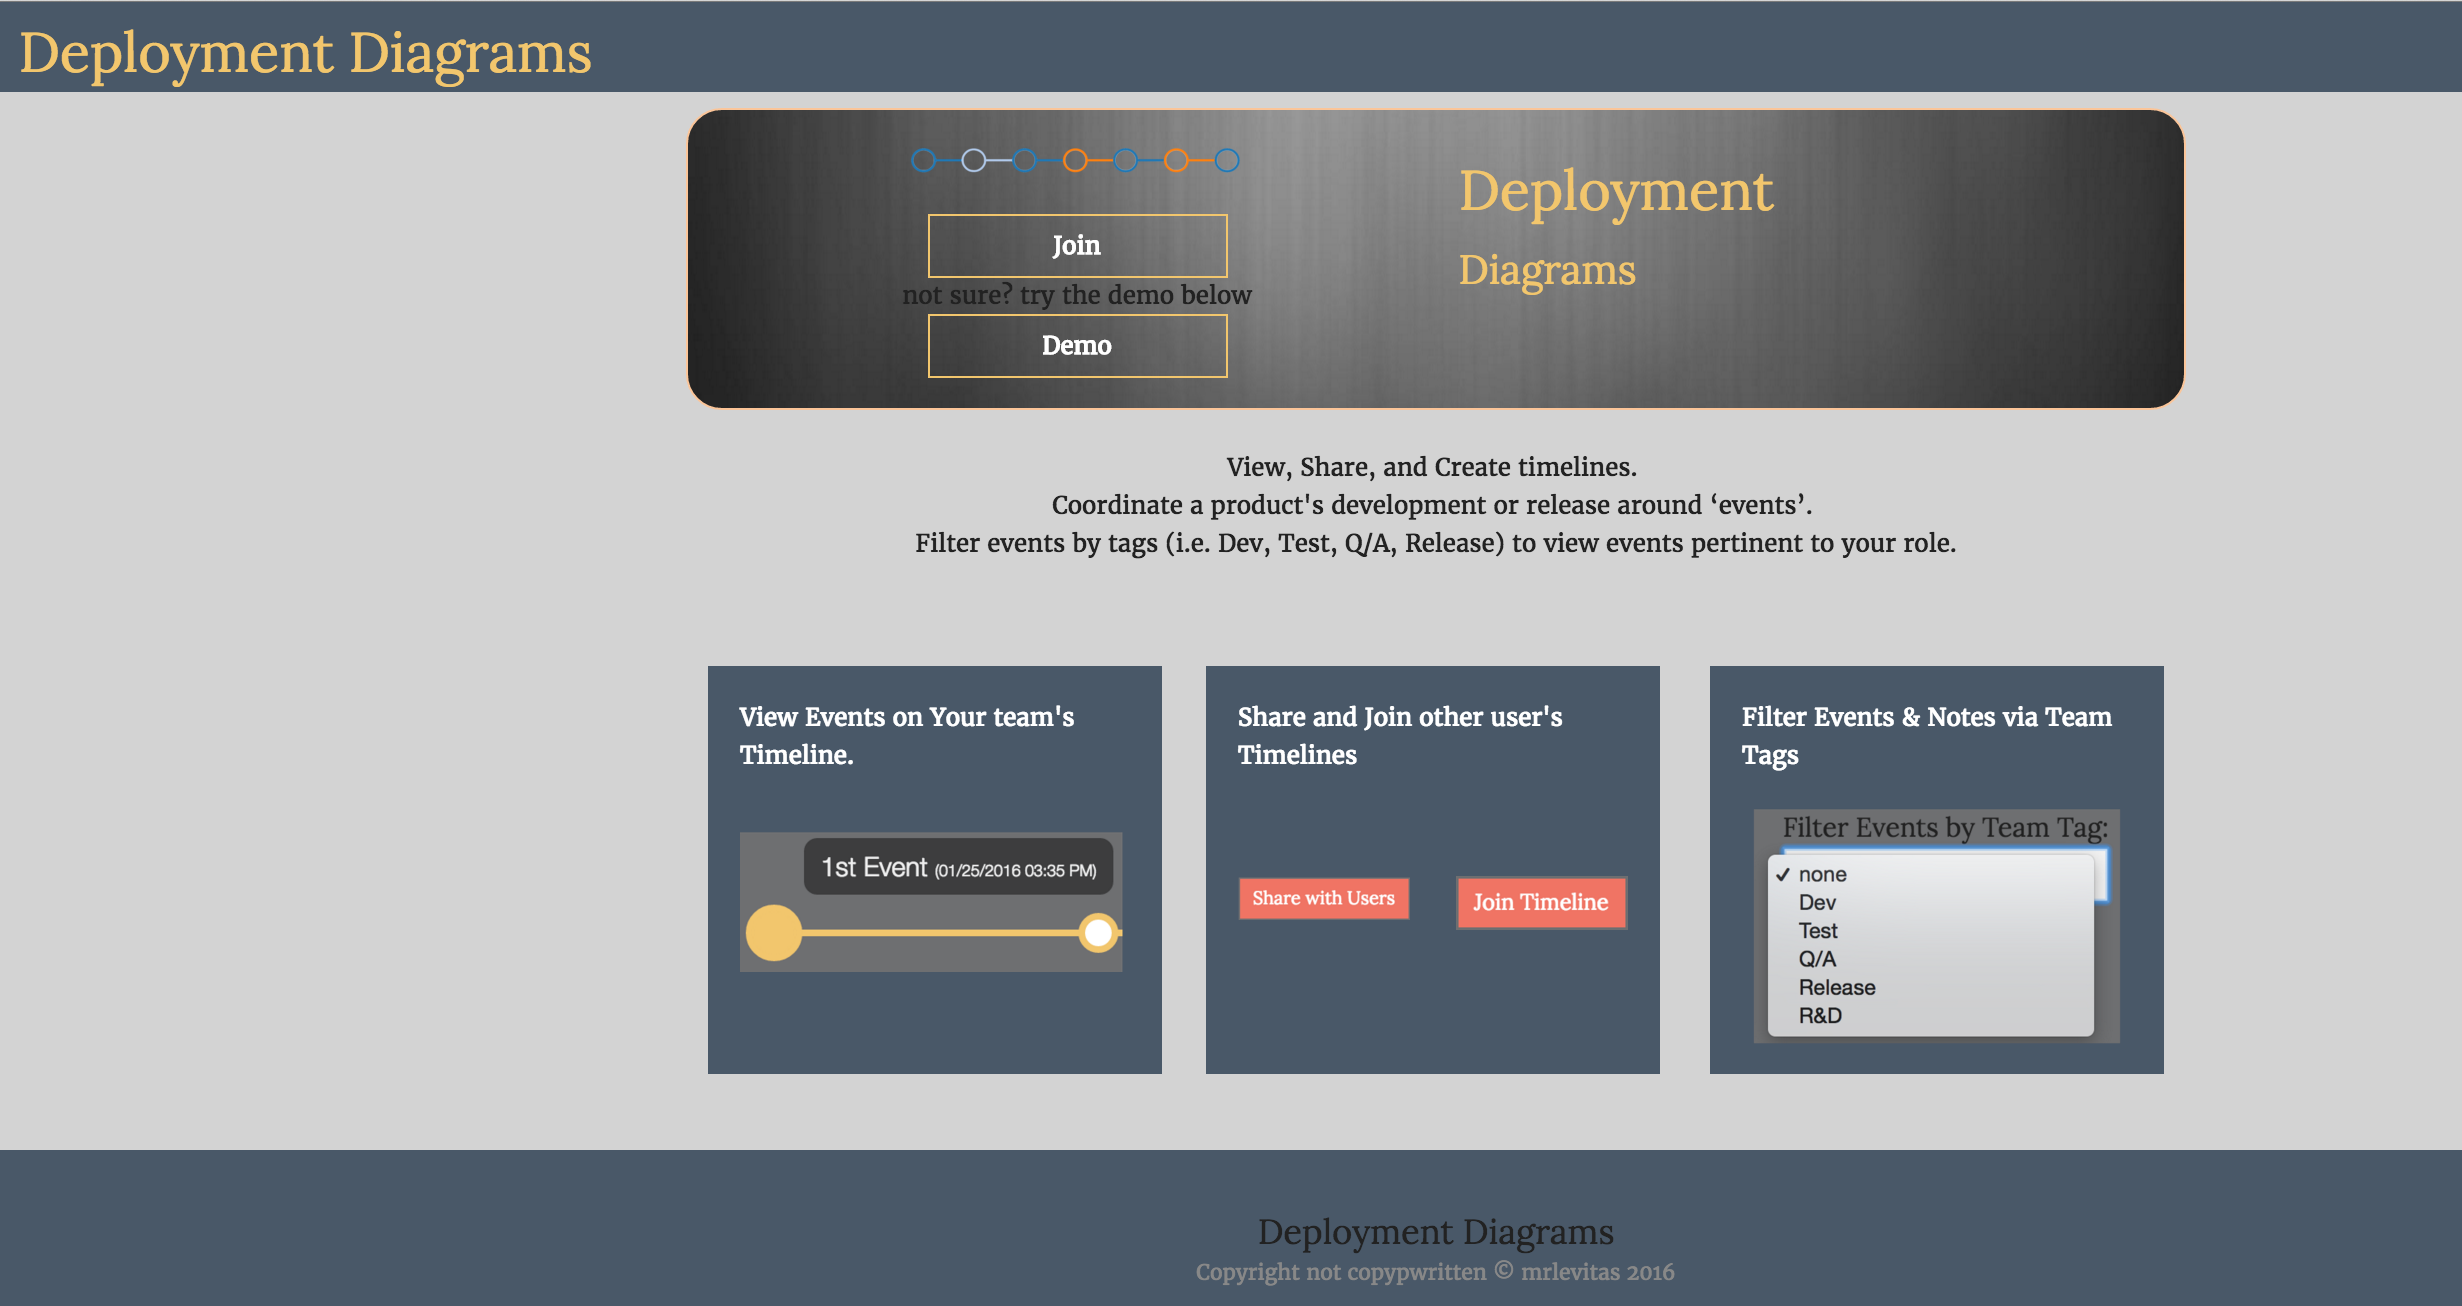Click the first orange circle in timeline graphic
The height and width of the screenshot is (1306, 2462).
1075,160
